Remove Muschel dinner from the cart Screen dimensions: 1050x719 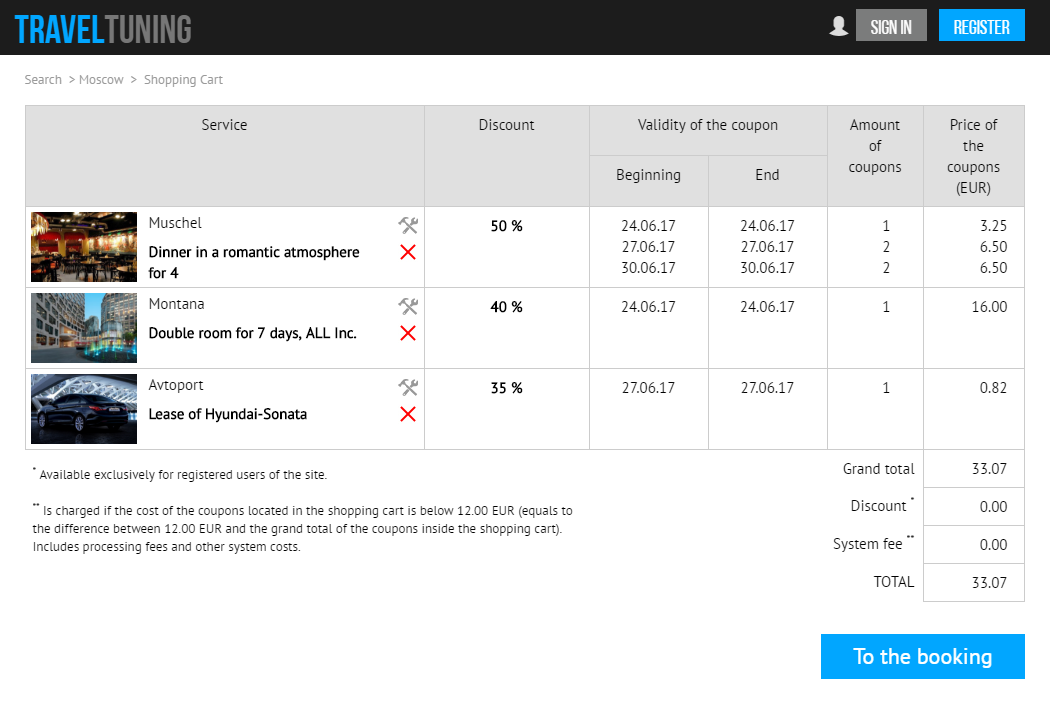408,252
